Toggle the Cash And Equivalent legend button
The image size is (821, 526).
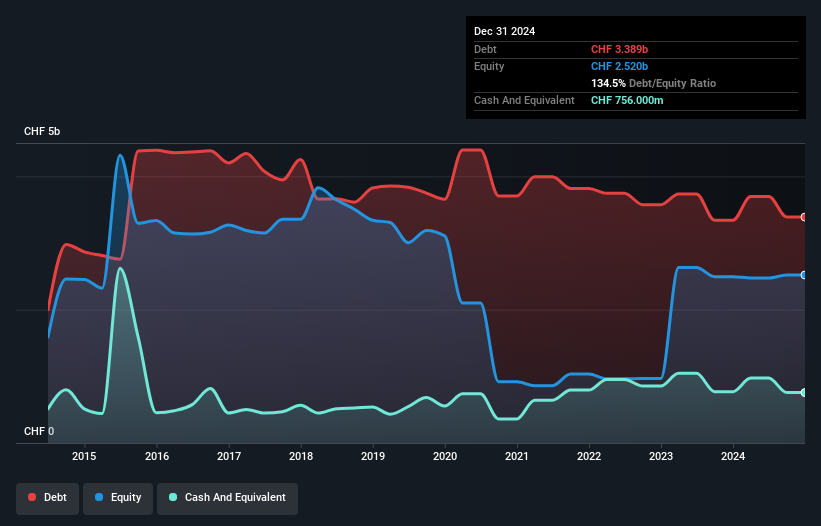click(227, 498)
